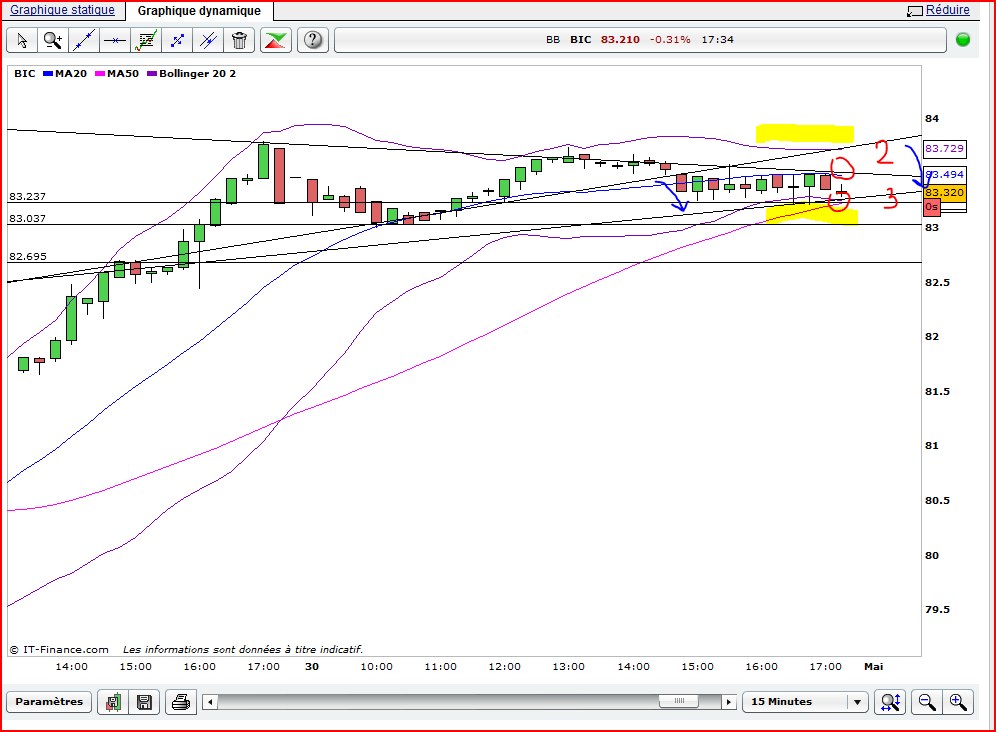This screenshot has height=732, width=996.
Task: Click the 82.695 horizontal line label
Action: 27,257
